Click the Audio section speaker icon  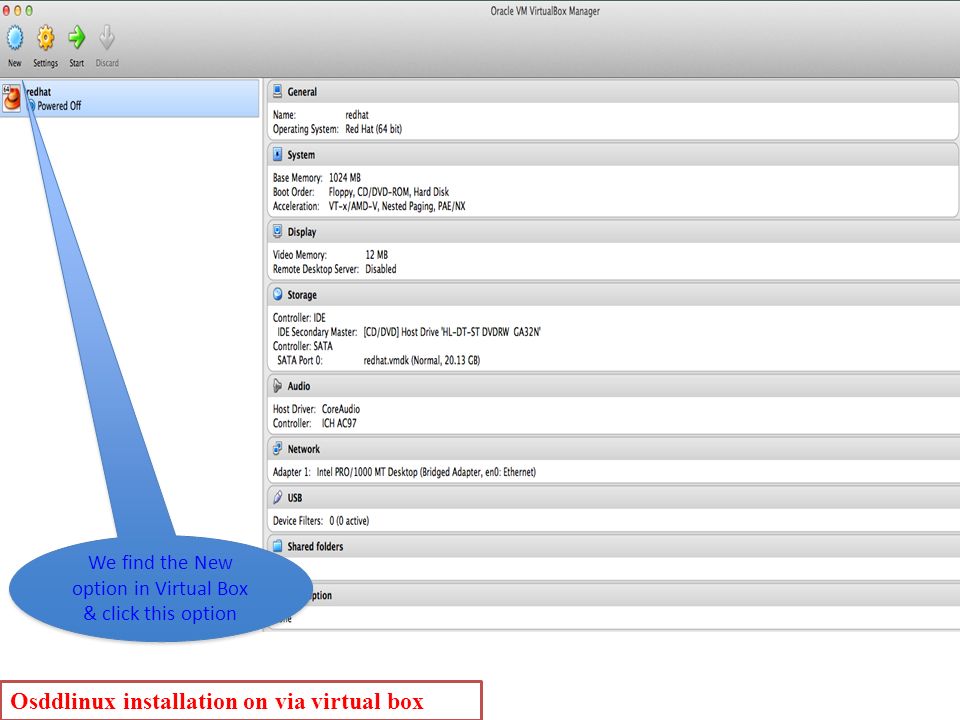(x=277, y=386)
